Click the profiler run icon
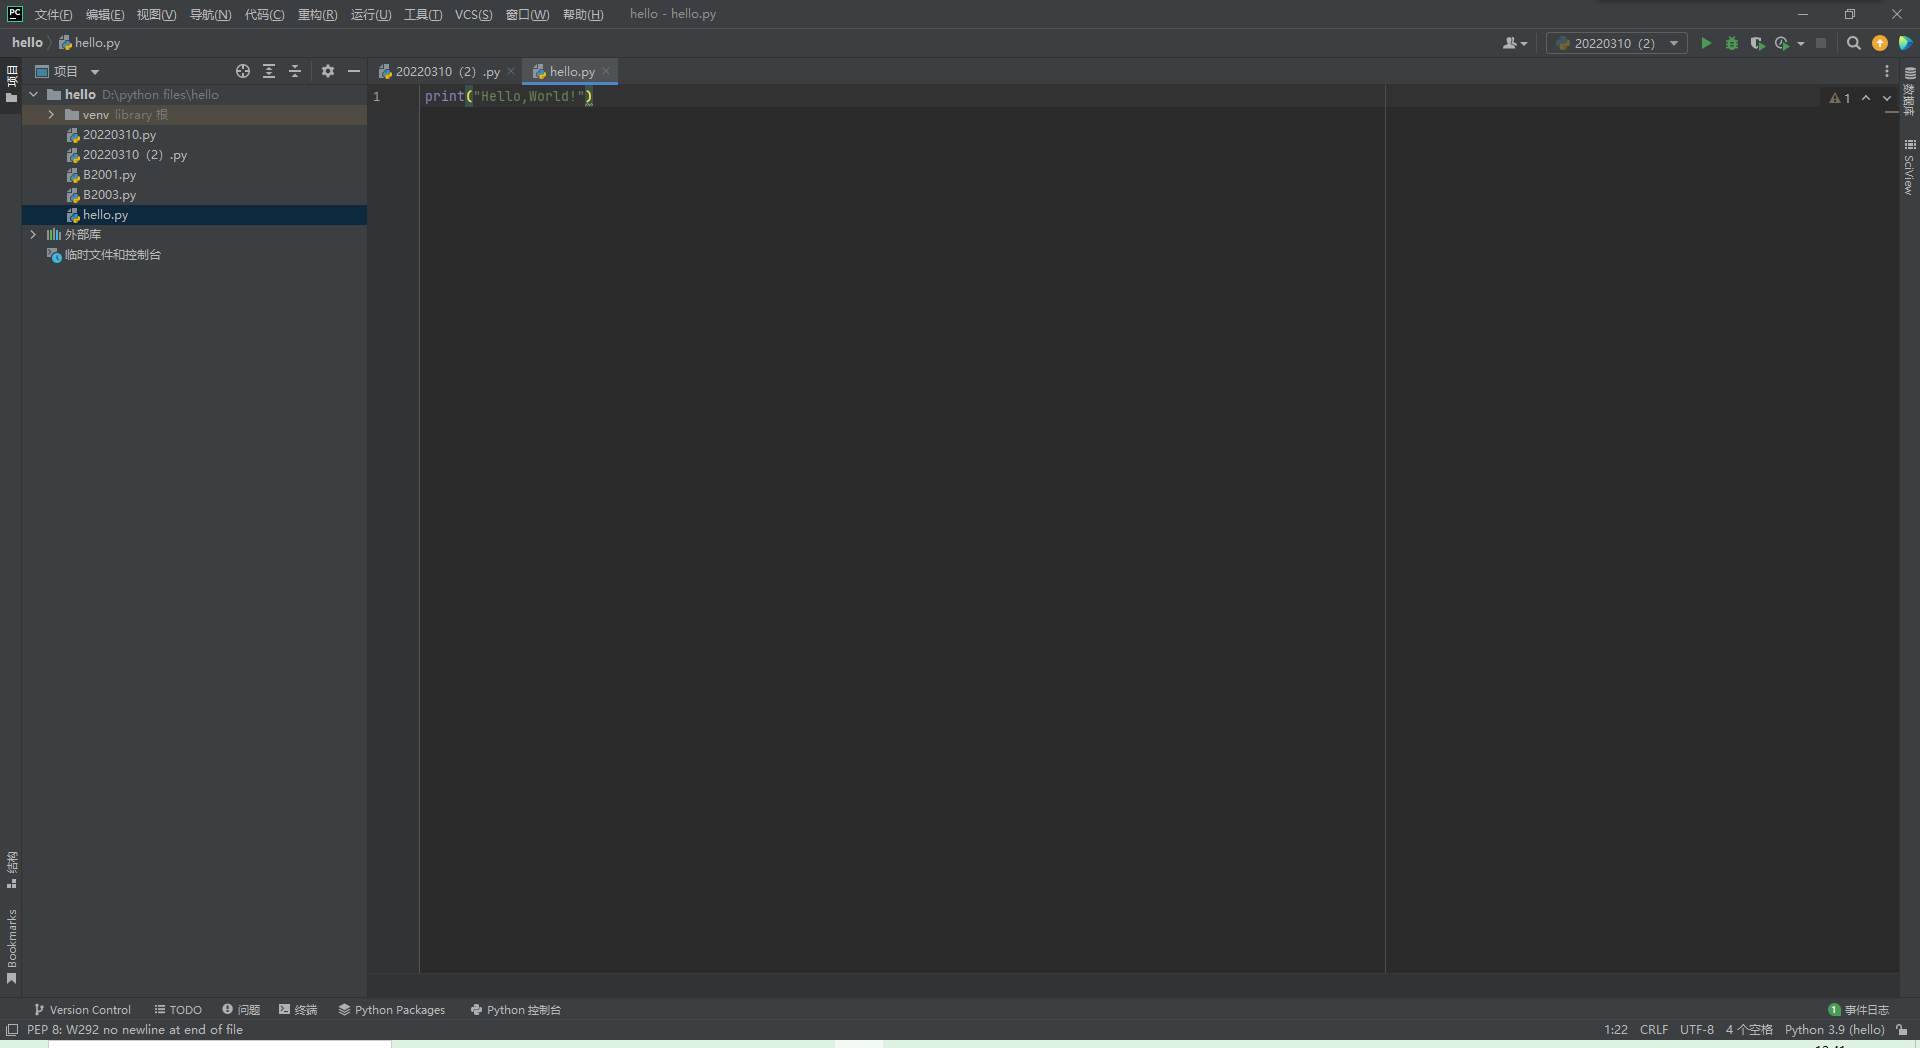1920x1048 pixels. (x=1781, y=43)
